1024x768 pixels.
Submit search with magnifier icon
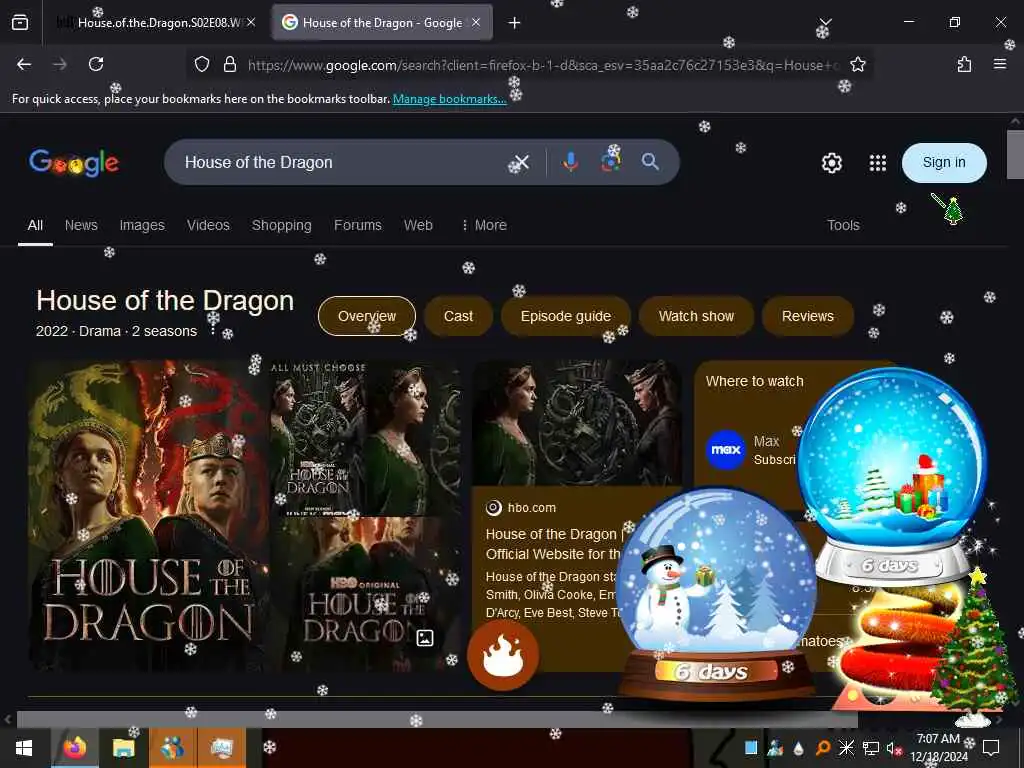(x=650, y=162)
